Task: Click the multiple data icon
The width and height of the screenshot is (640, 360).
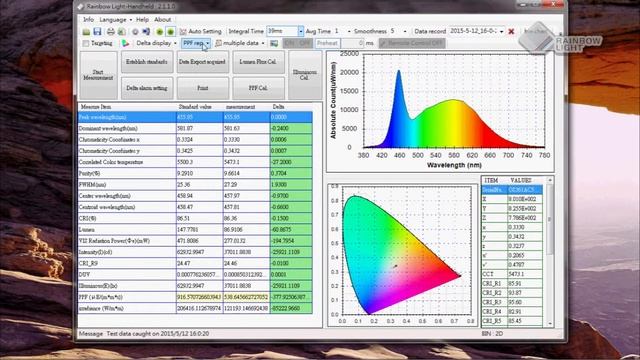Action: coord(219,43)
